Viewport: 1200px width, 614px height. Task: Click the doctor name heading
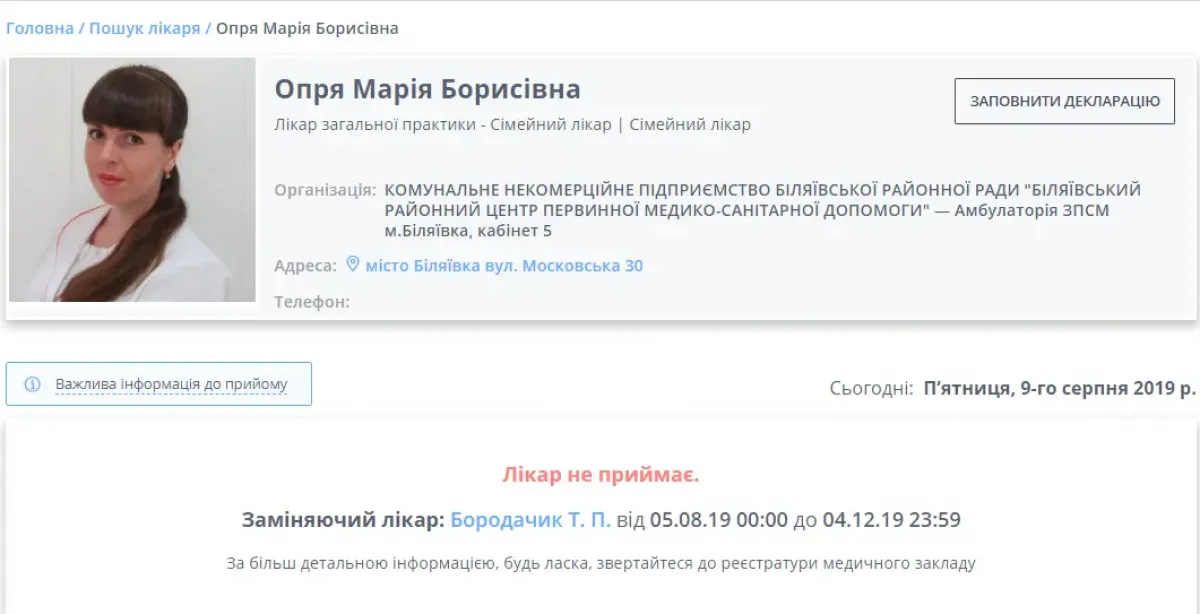[427, 89]
